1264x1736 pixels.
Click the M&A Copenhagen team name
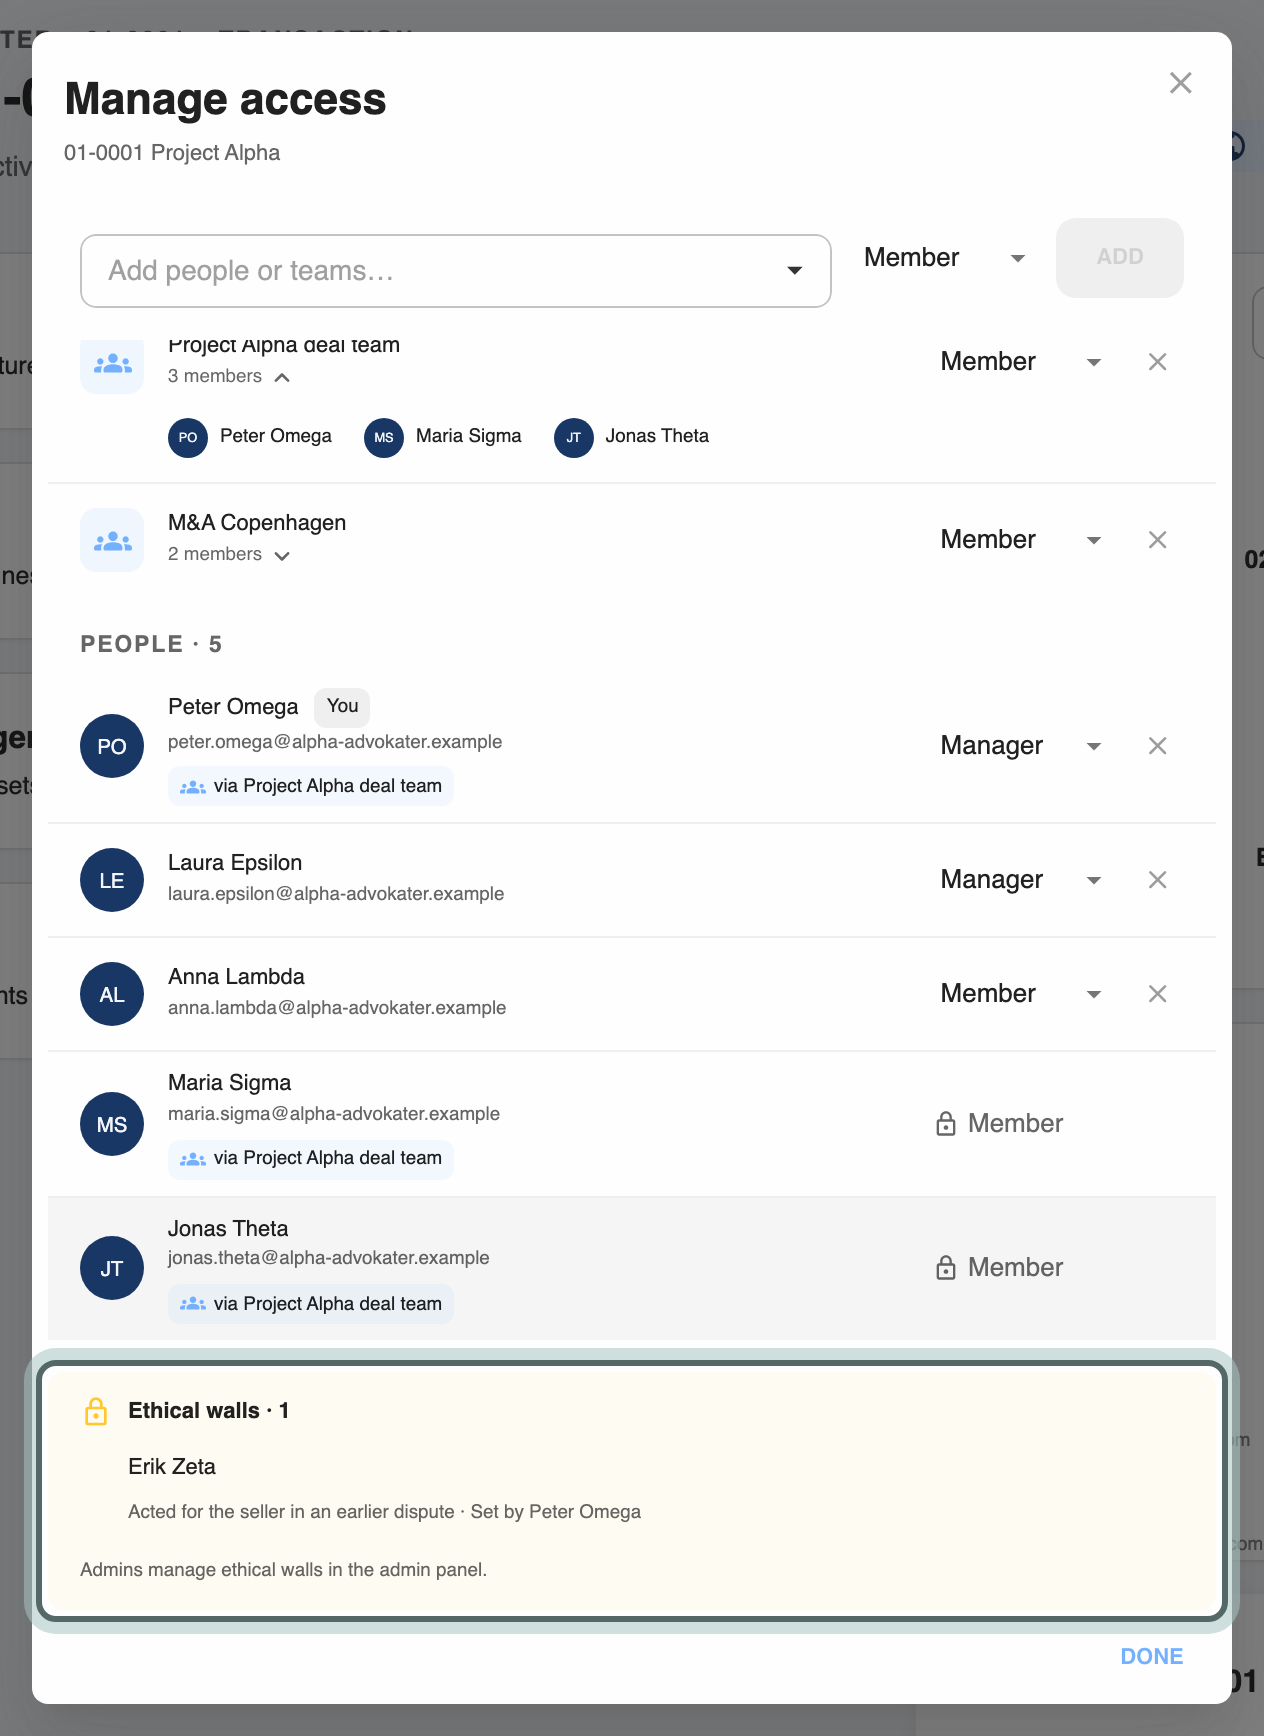pyautogui.click(x=257, y=523)
